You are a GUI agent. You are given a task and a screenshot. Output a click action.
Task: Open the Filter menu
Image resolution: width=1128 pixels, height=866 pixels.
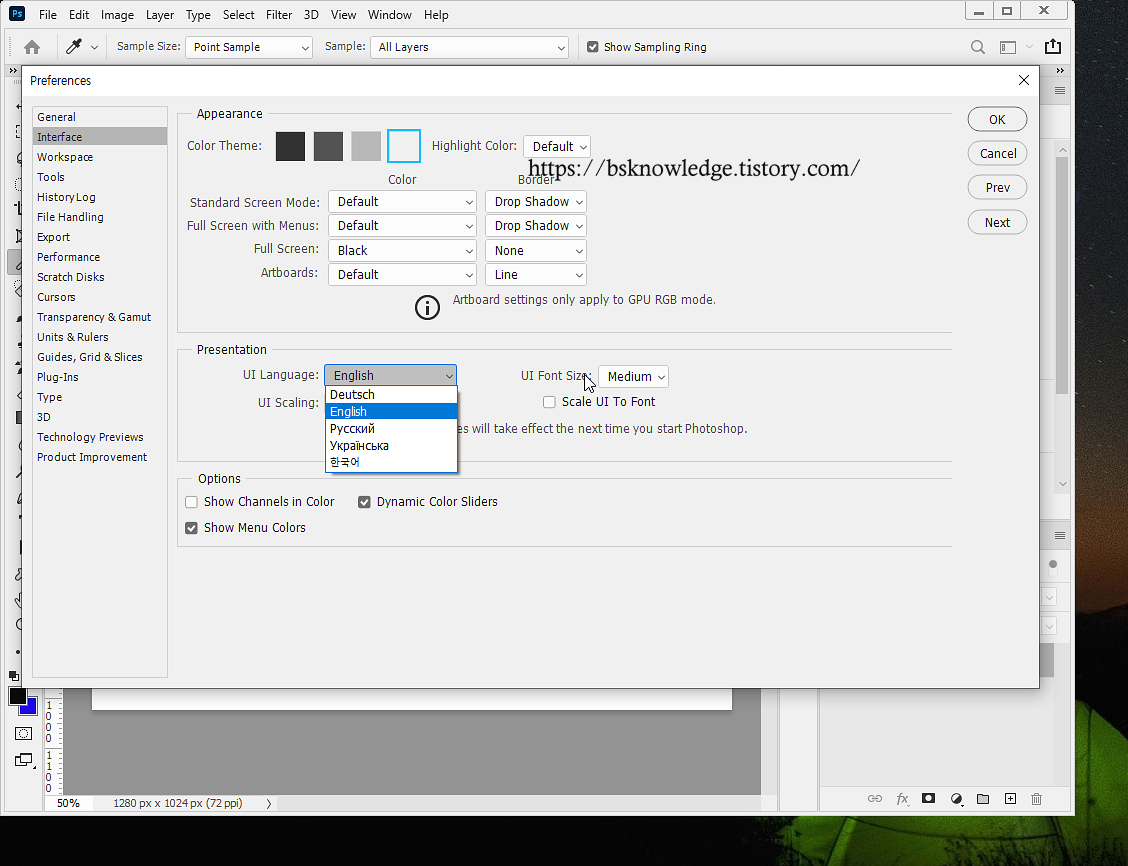[279, 15]
